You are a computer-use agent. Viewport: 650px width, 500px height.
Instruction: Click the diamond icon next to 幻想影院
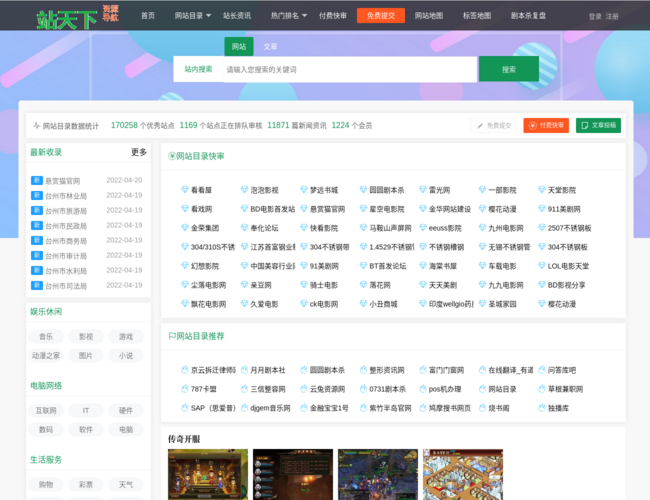185,265
